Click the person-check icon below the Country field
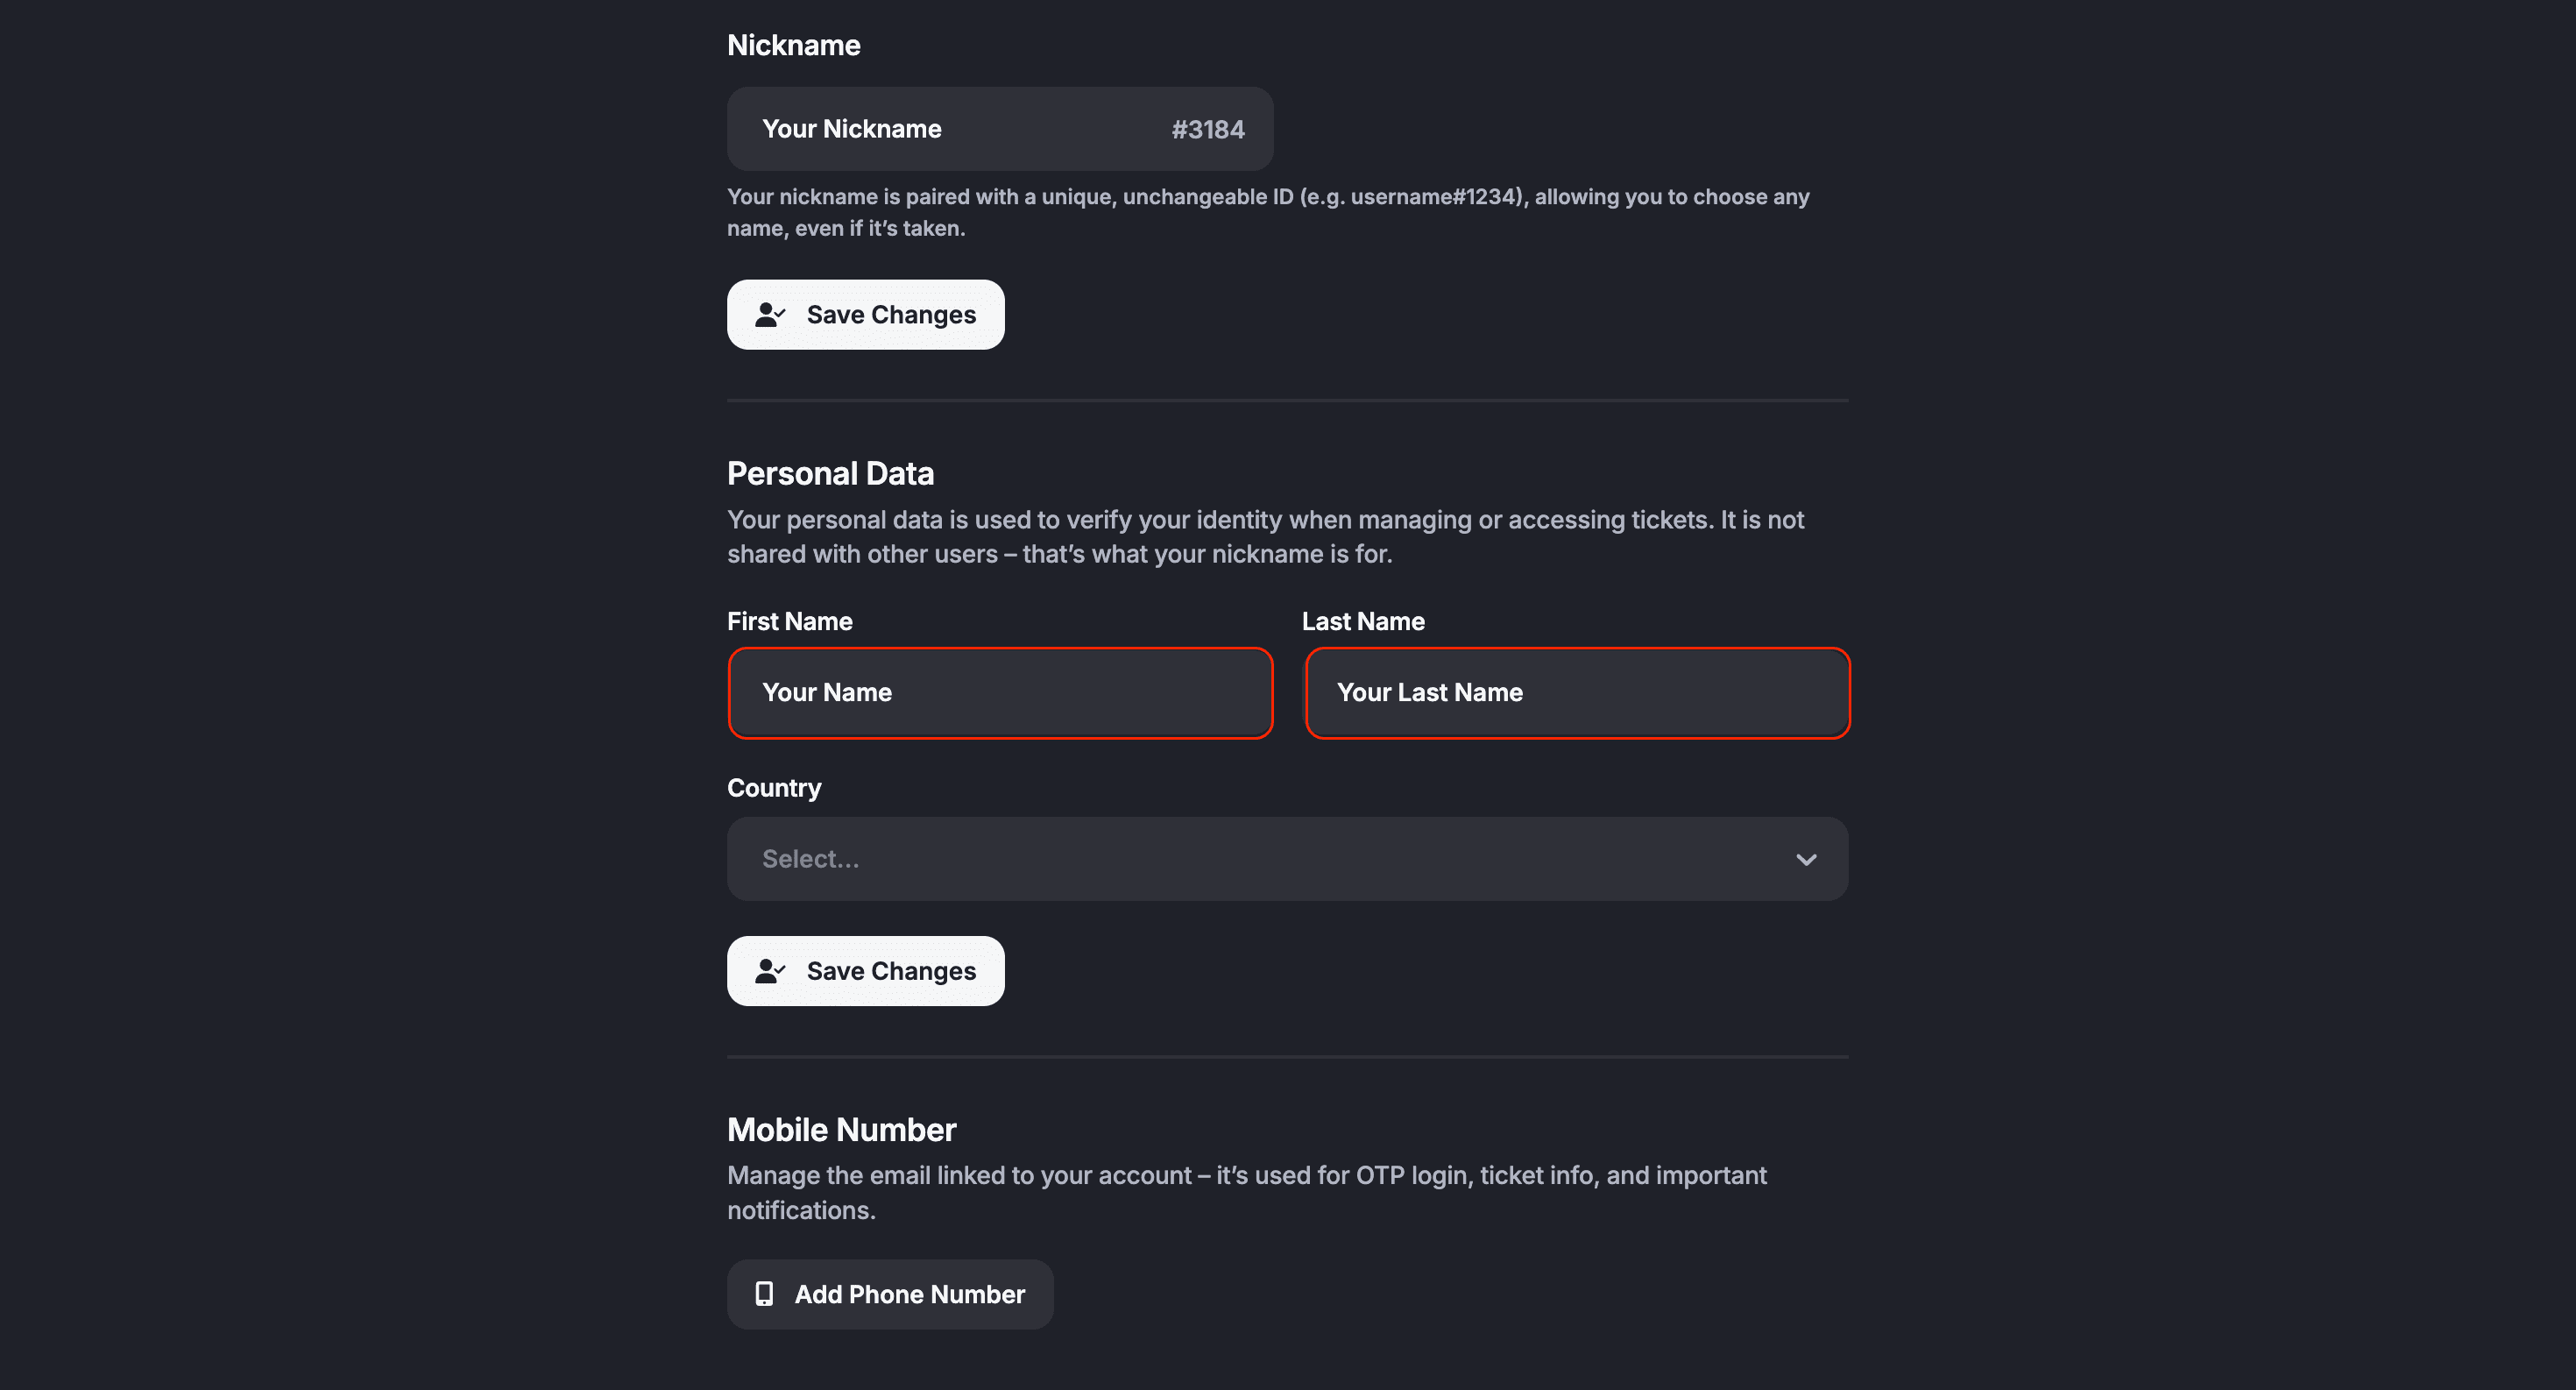The height and width of the screenshot is (1390, 2576). 769,971
